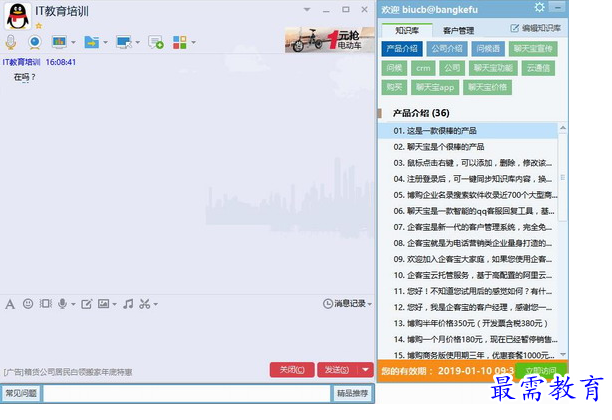
Task: Select entry 06. 聊天宝是一款智能的qq客服回复工具
Action: pos(468,211)
